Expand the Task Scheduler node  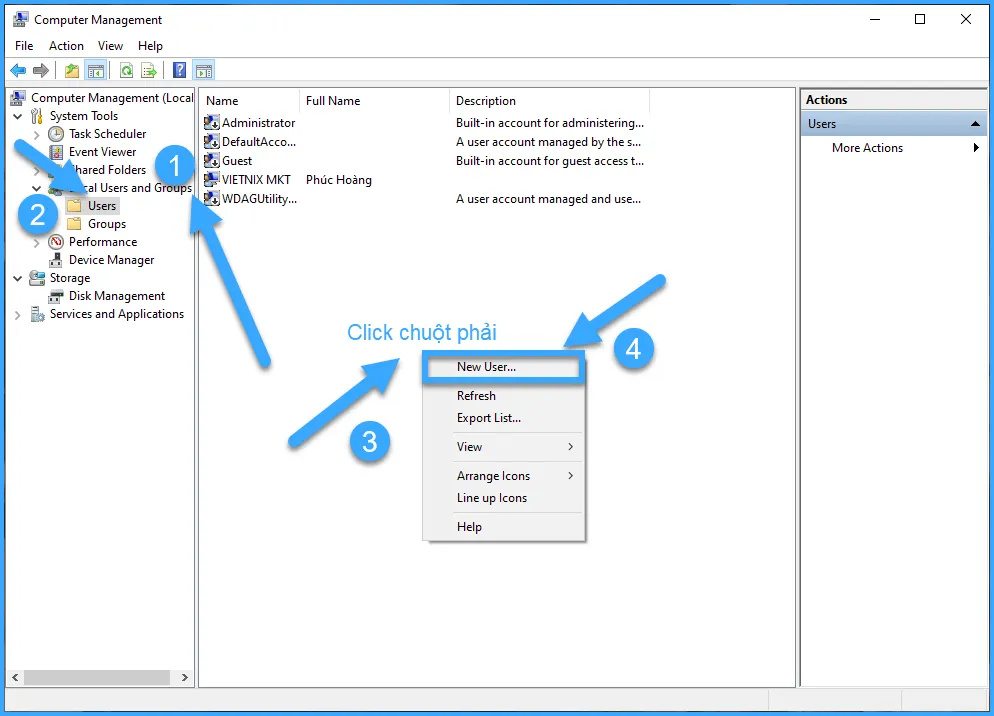(x=37, y=134)
